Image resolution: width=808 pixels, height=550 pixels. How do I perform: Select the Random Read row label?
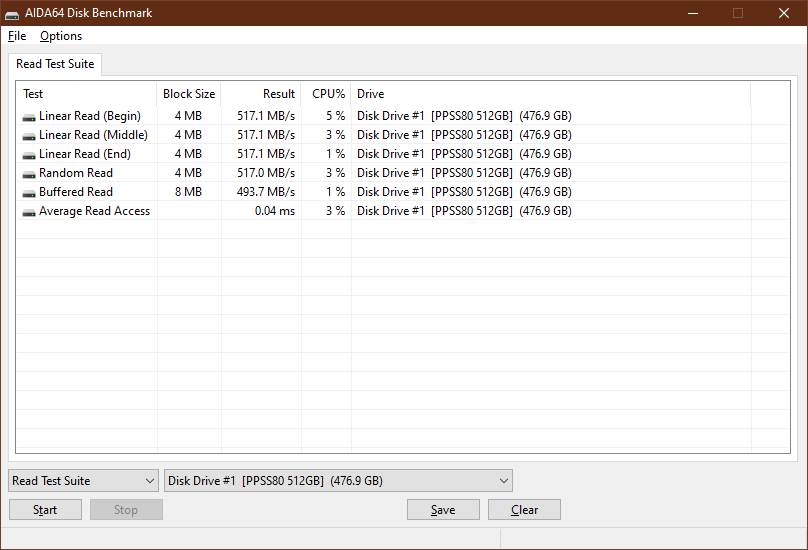tap(76, 173)
